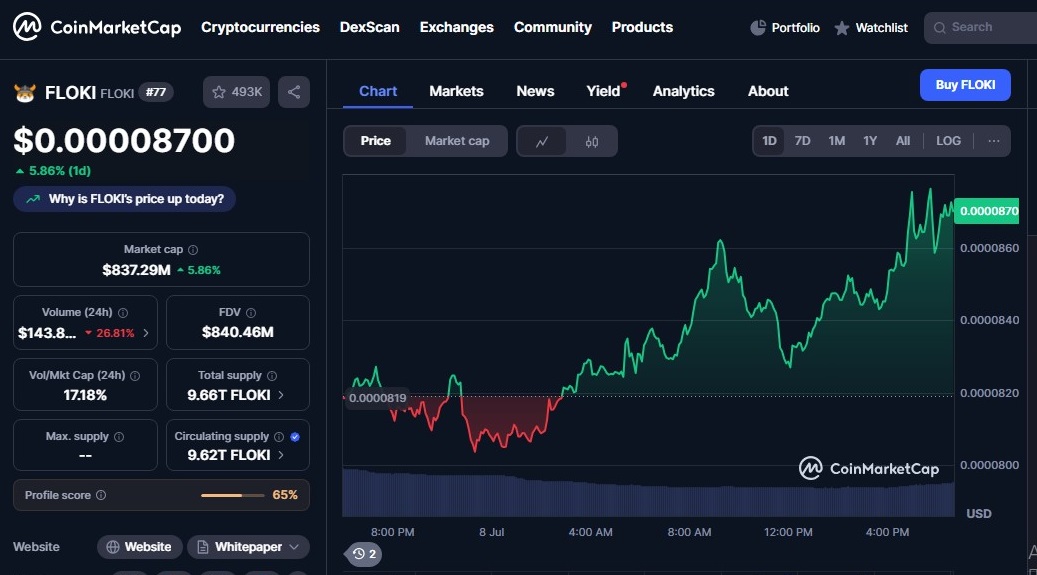1037x575 pixels.
Task: Set chart range to All
Action: point(903,141)
